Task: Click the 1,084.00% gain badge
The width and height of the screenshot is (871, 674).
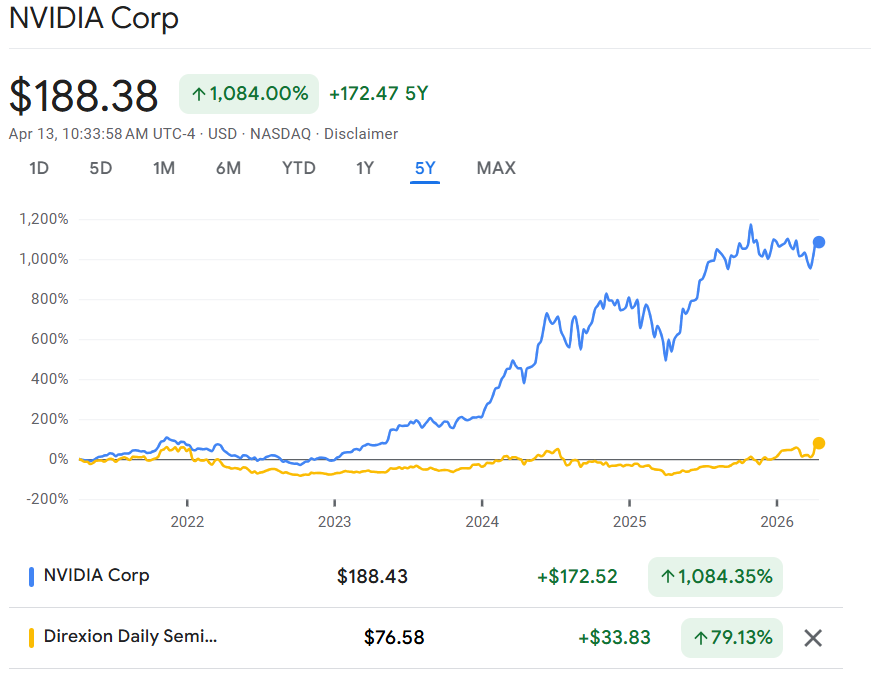Action: (x=249, y=94)
